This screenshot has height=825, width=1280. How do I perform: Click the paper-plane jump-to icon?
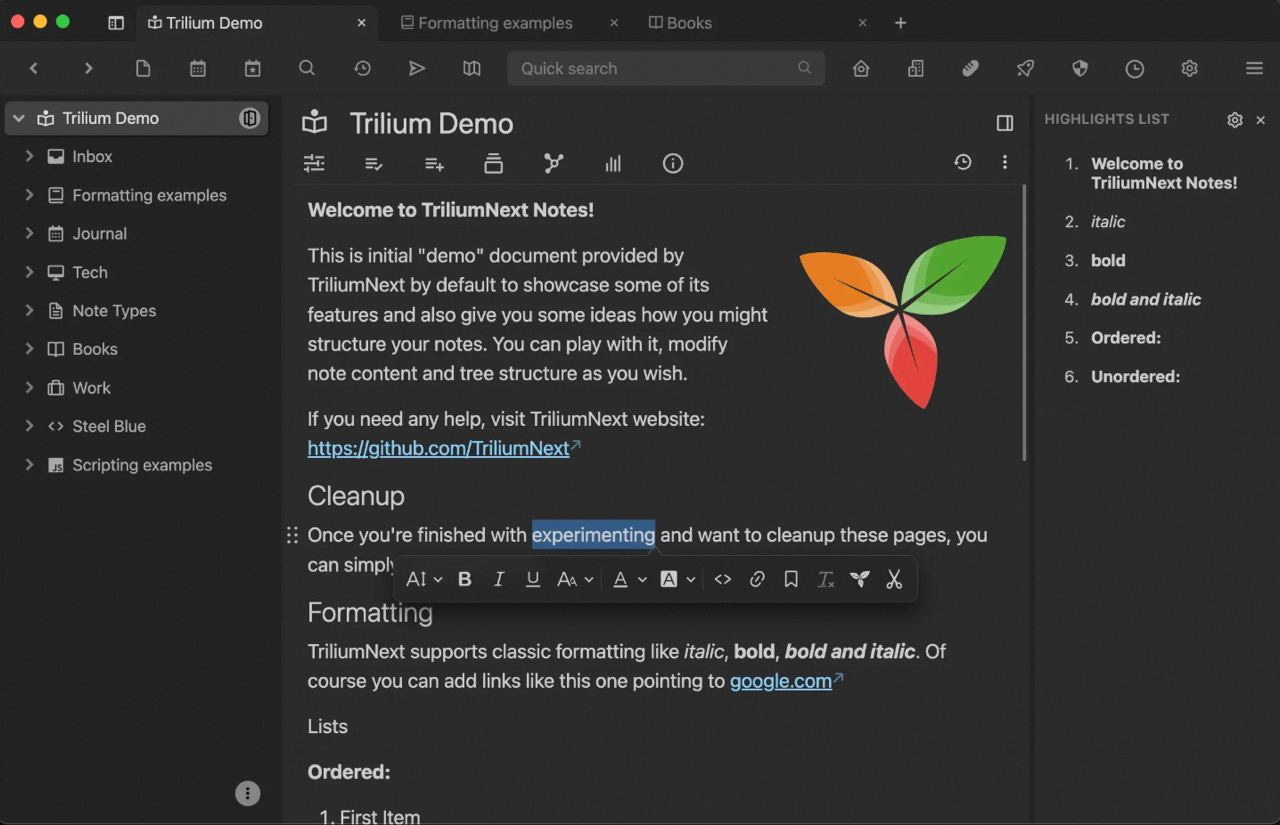pyautogui.click(x=417, y=68)
